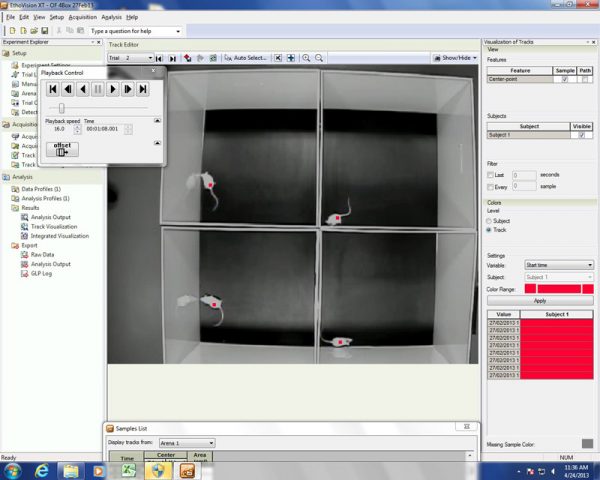Click the last red Color Range swatch

click(588, 289)
